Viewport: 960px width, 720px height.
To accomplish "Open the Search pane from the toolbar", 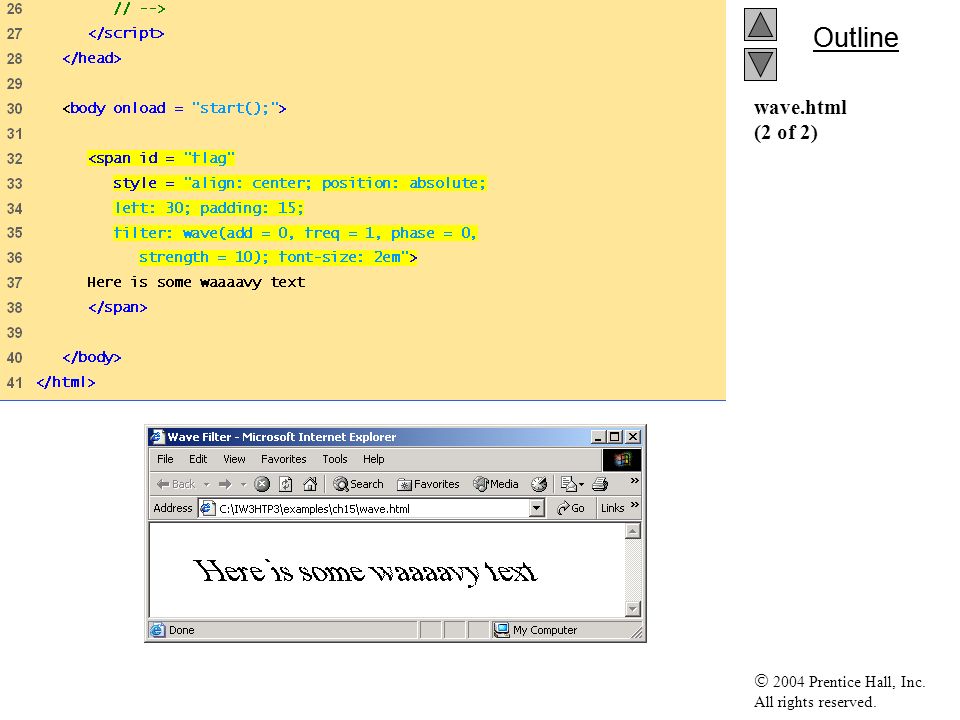I will [x=358, y=484].
